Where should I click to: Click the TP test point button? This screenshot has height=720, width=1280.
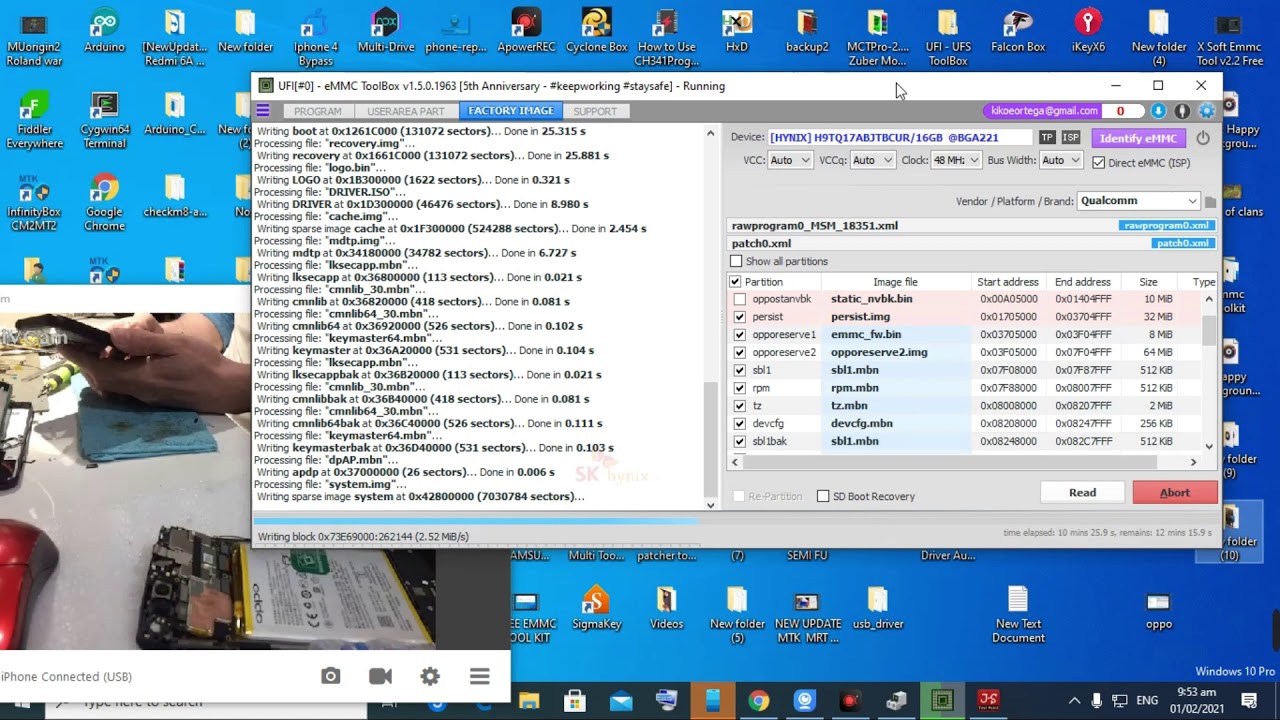[x=1047, y=138]
